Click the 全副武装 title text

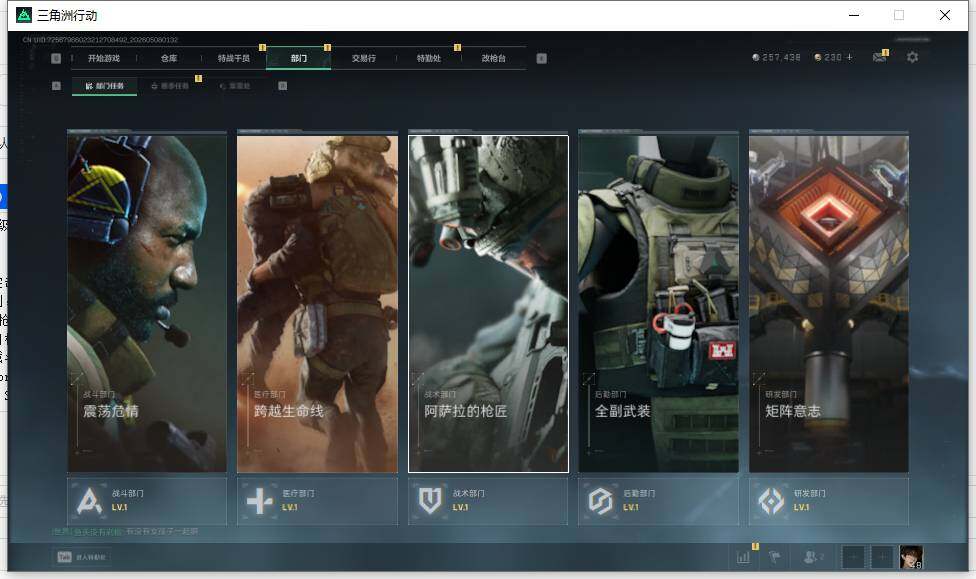pyautogui.click(x=622, y=411)
